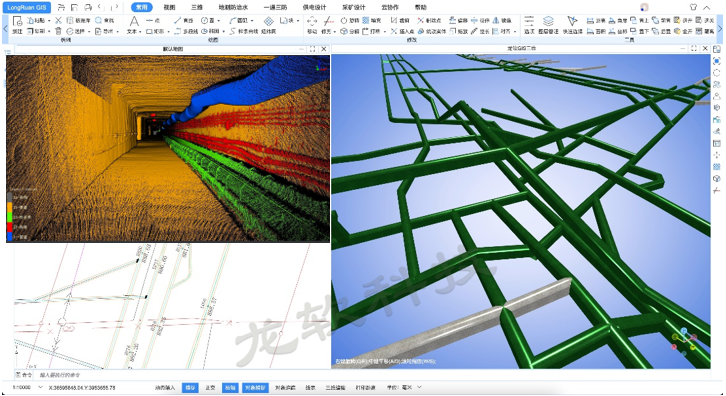The width and height of the screenshot is (726, 396).
Task: Click the LongRuan GIS application button
Action: (x=26, y=7)
